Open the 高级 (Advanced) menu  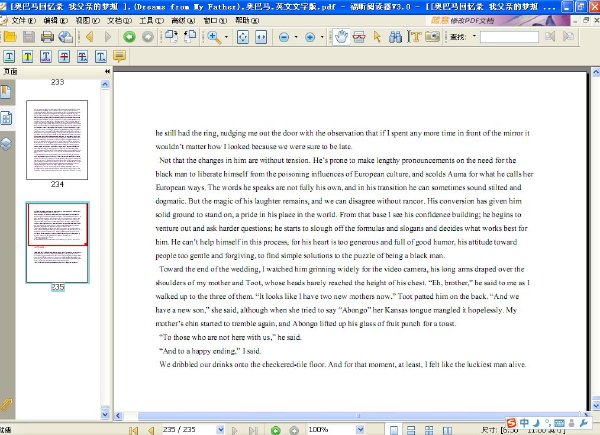(183, 20)
